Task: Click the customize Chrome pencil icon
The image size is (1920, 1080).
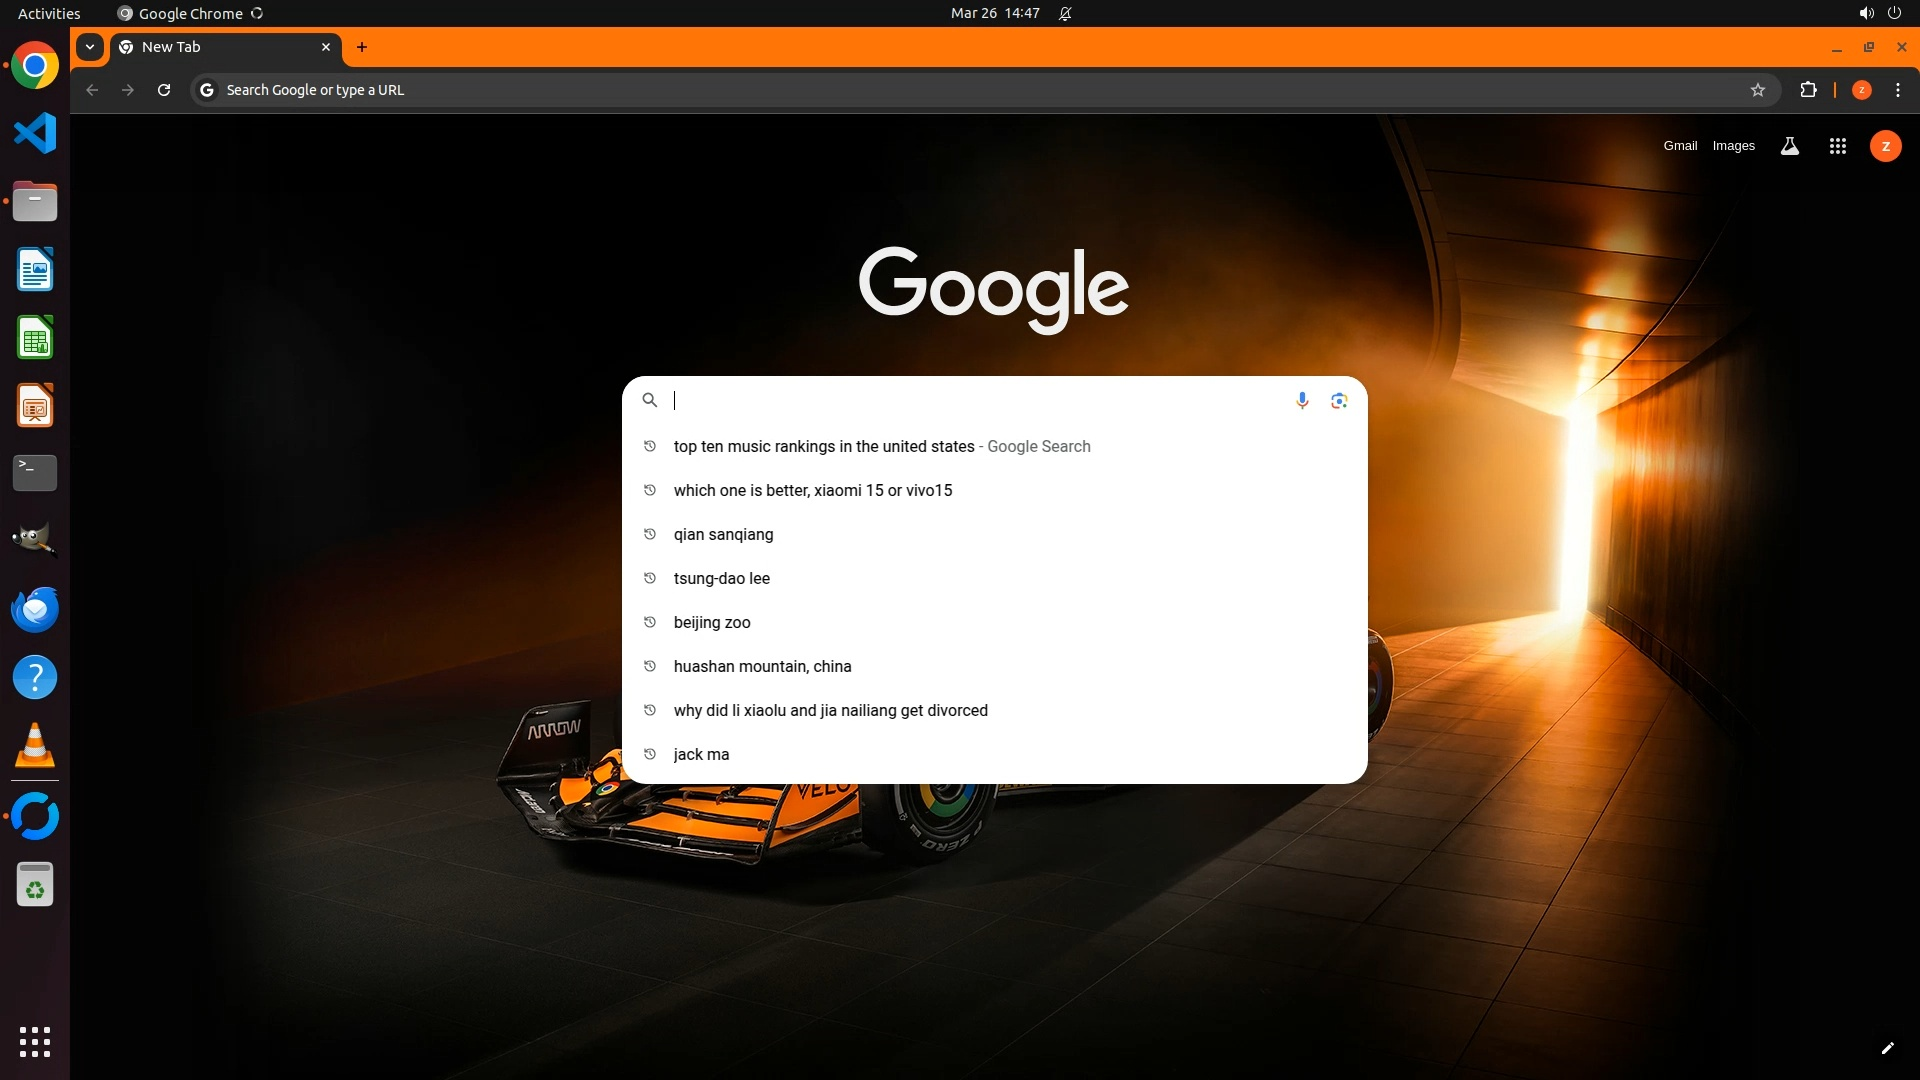Action: [x=1887, y=1048]
